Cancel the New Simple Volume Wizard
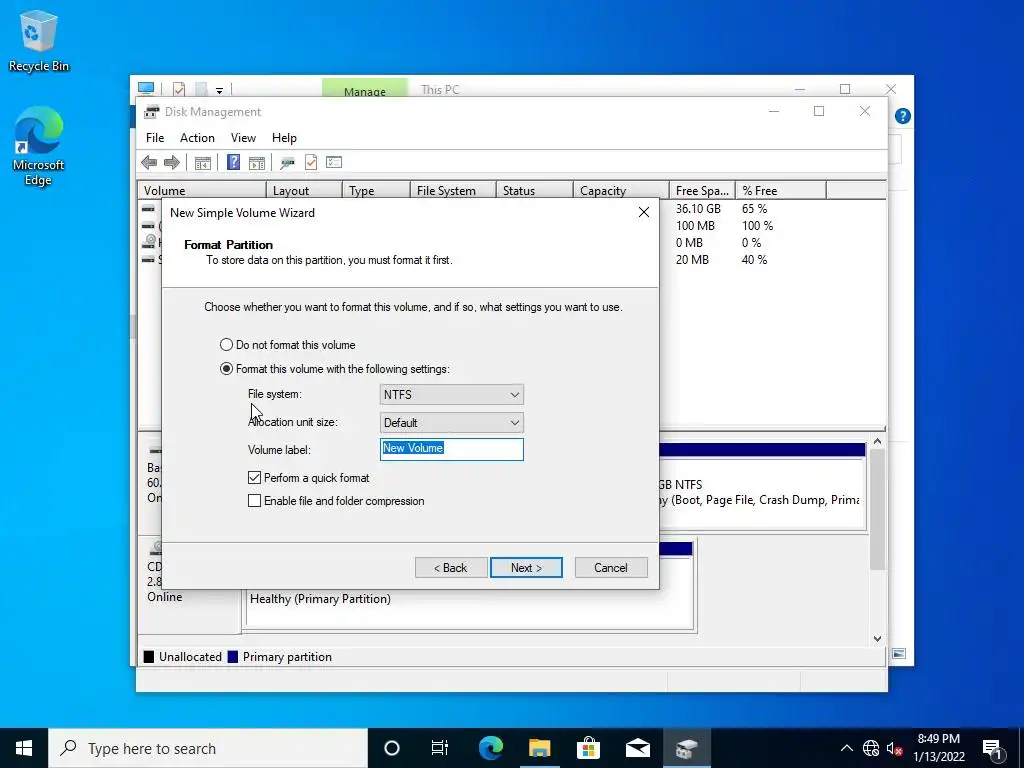 611,568
